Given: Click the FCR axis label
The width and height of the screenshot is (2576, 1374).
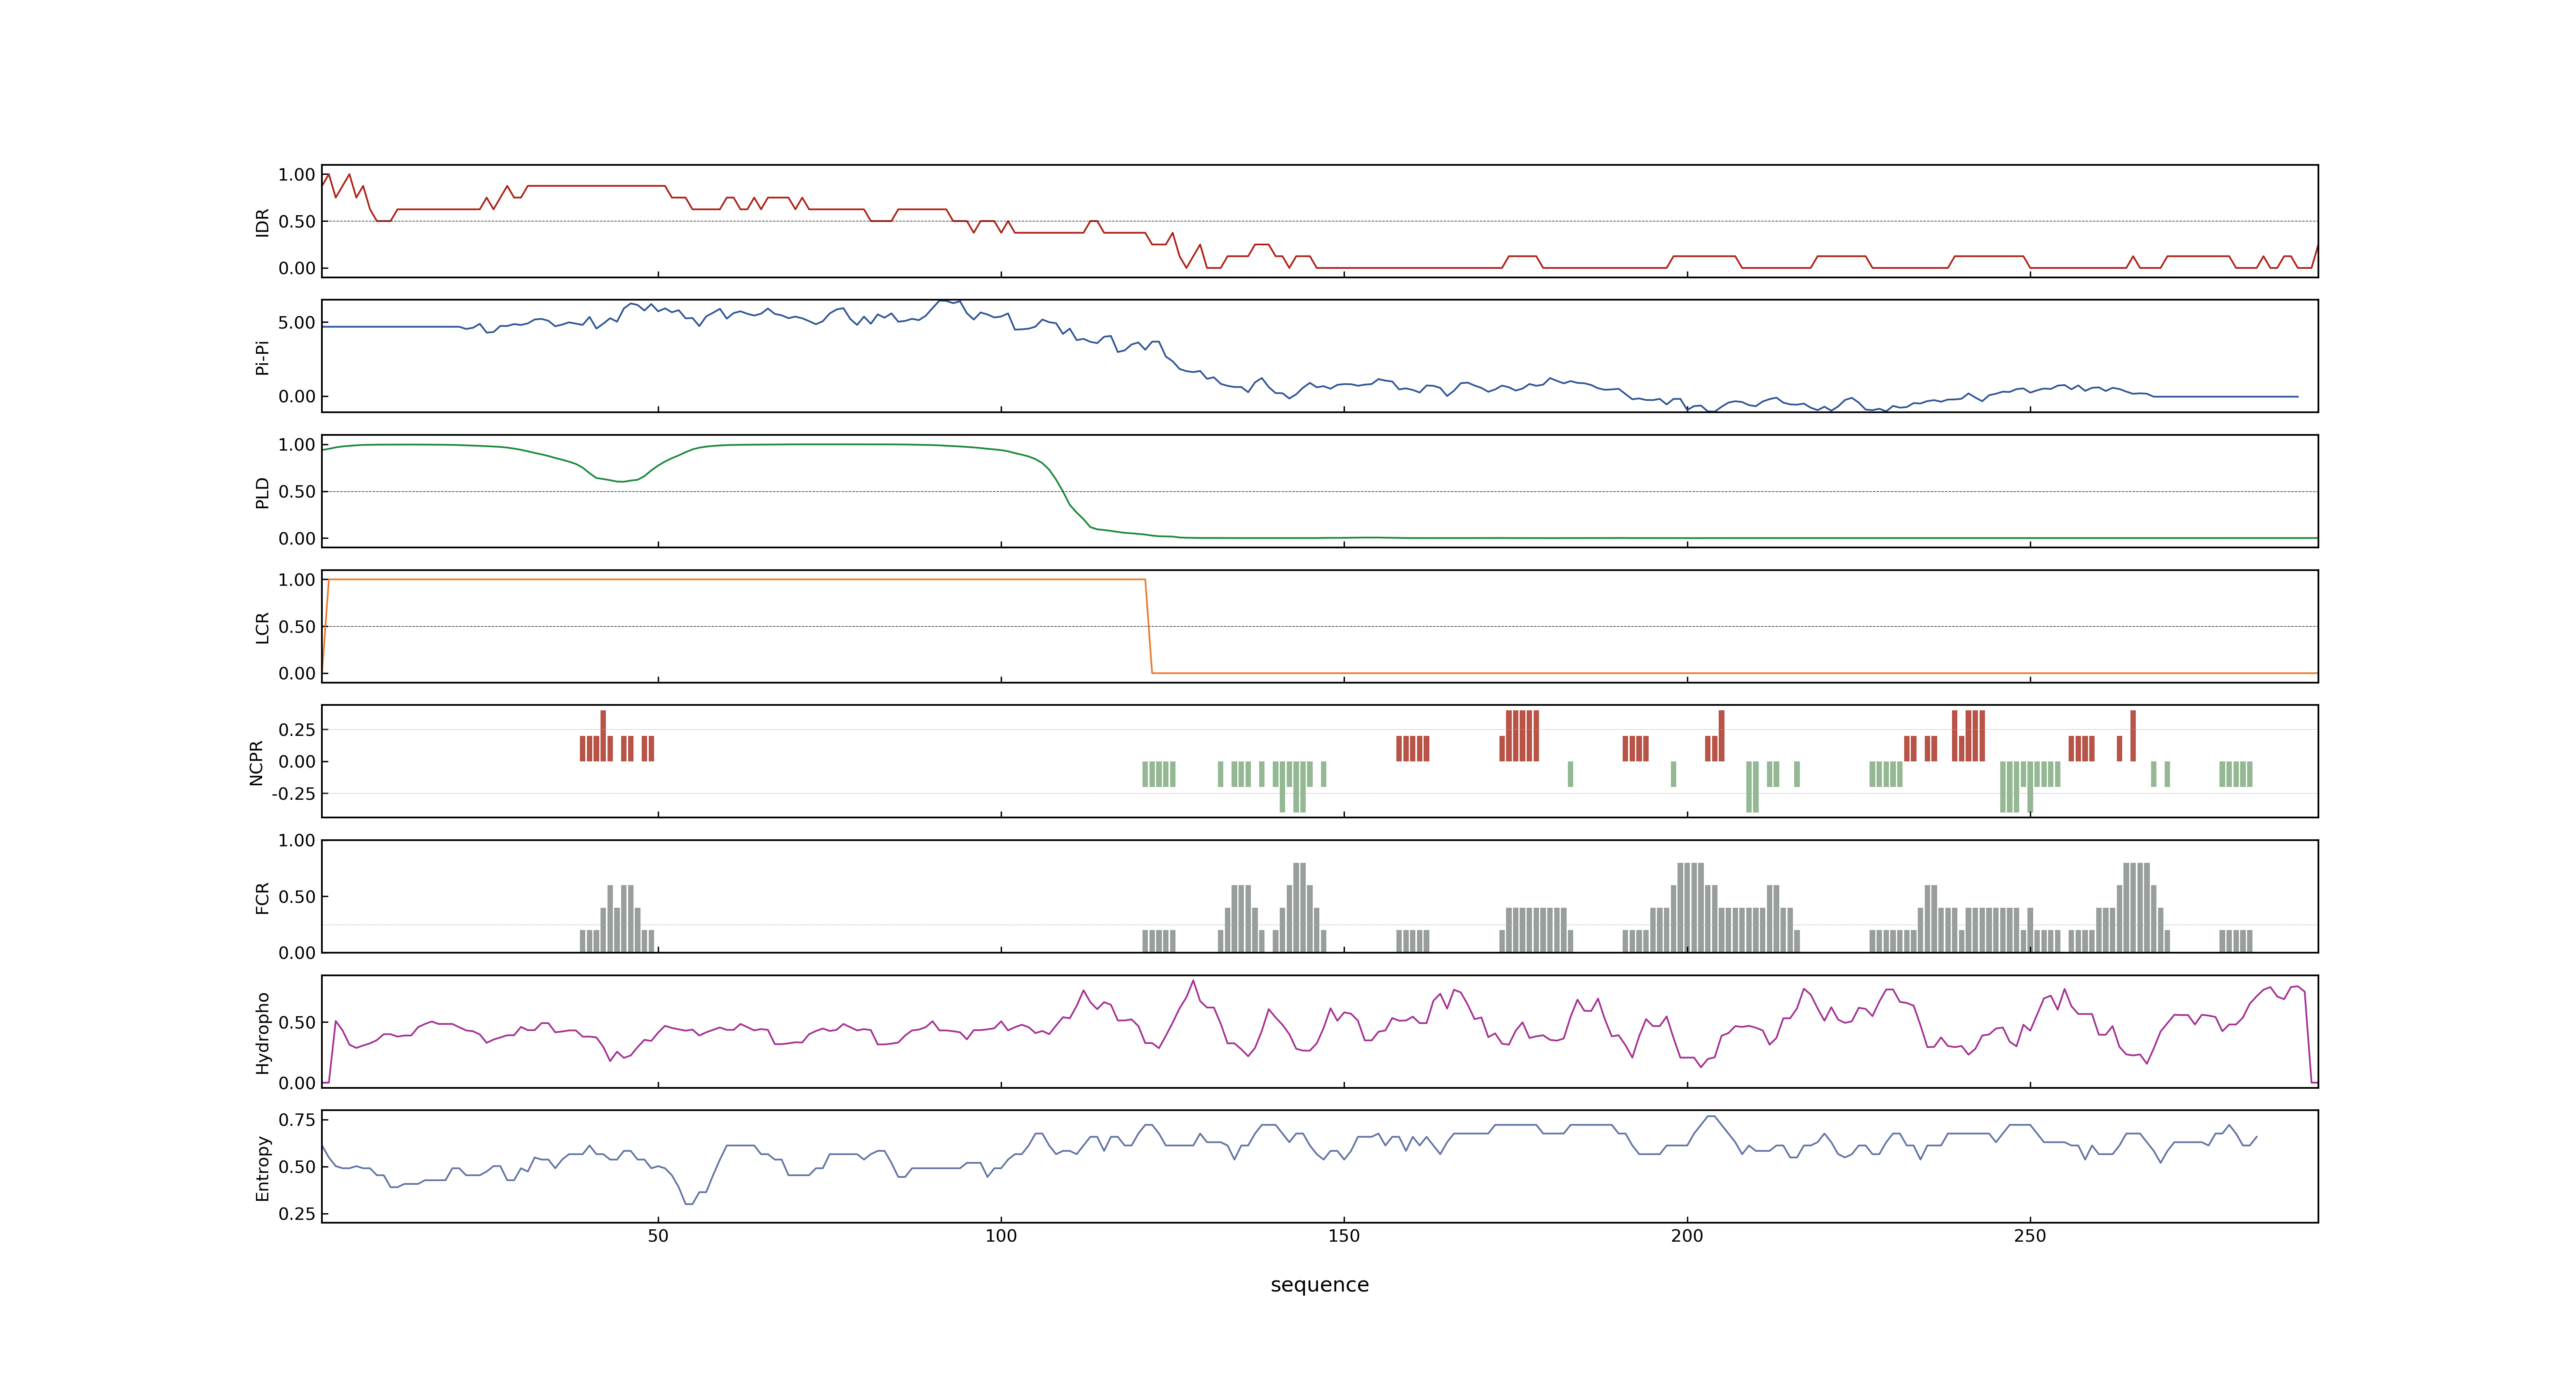Looking at the screenshot, I should 262,897.
